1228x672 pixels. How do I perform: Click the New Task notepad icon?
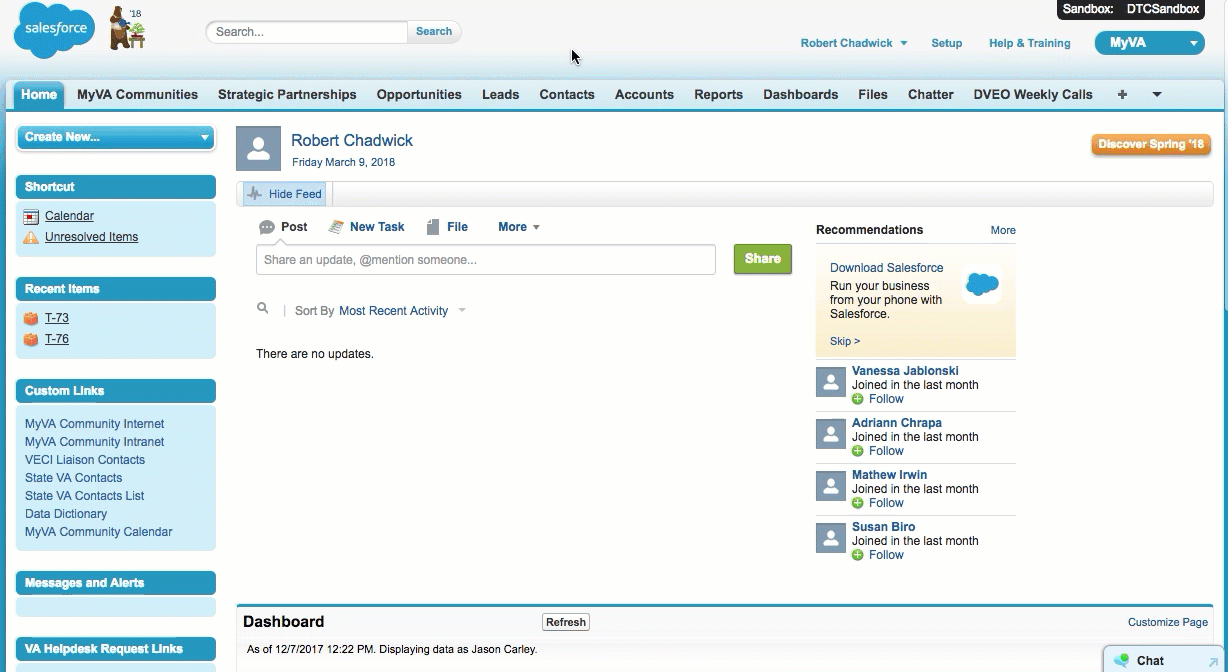pyautogui.click(x=336, y=227)
